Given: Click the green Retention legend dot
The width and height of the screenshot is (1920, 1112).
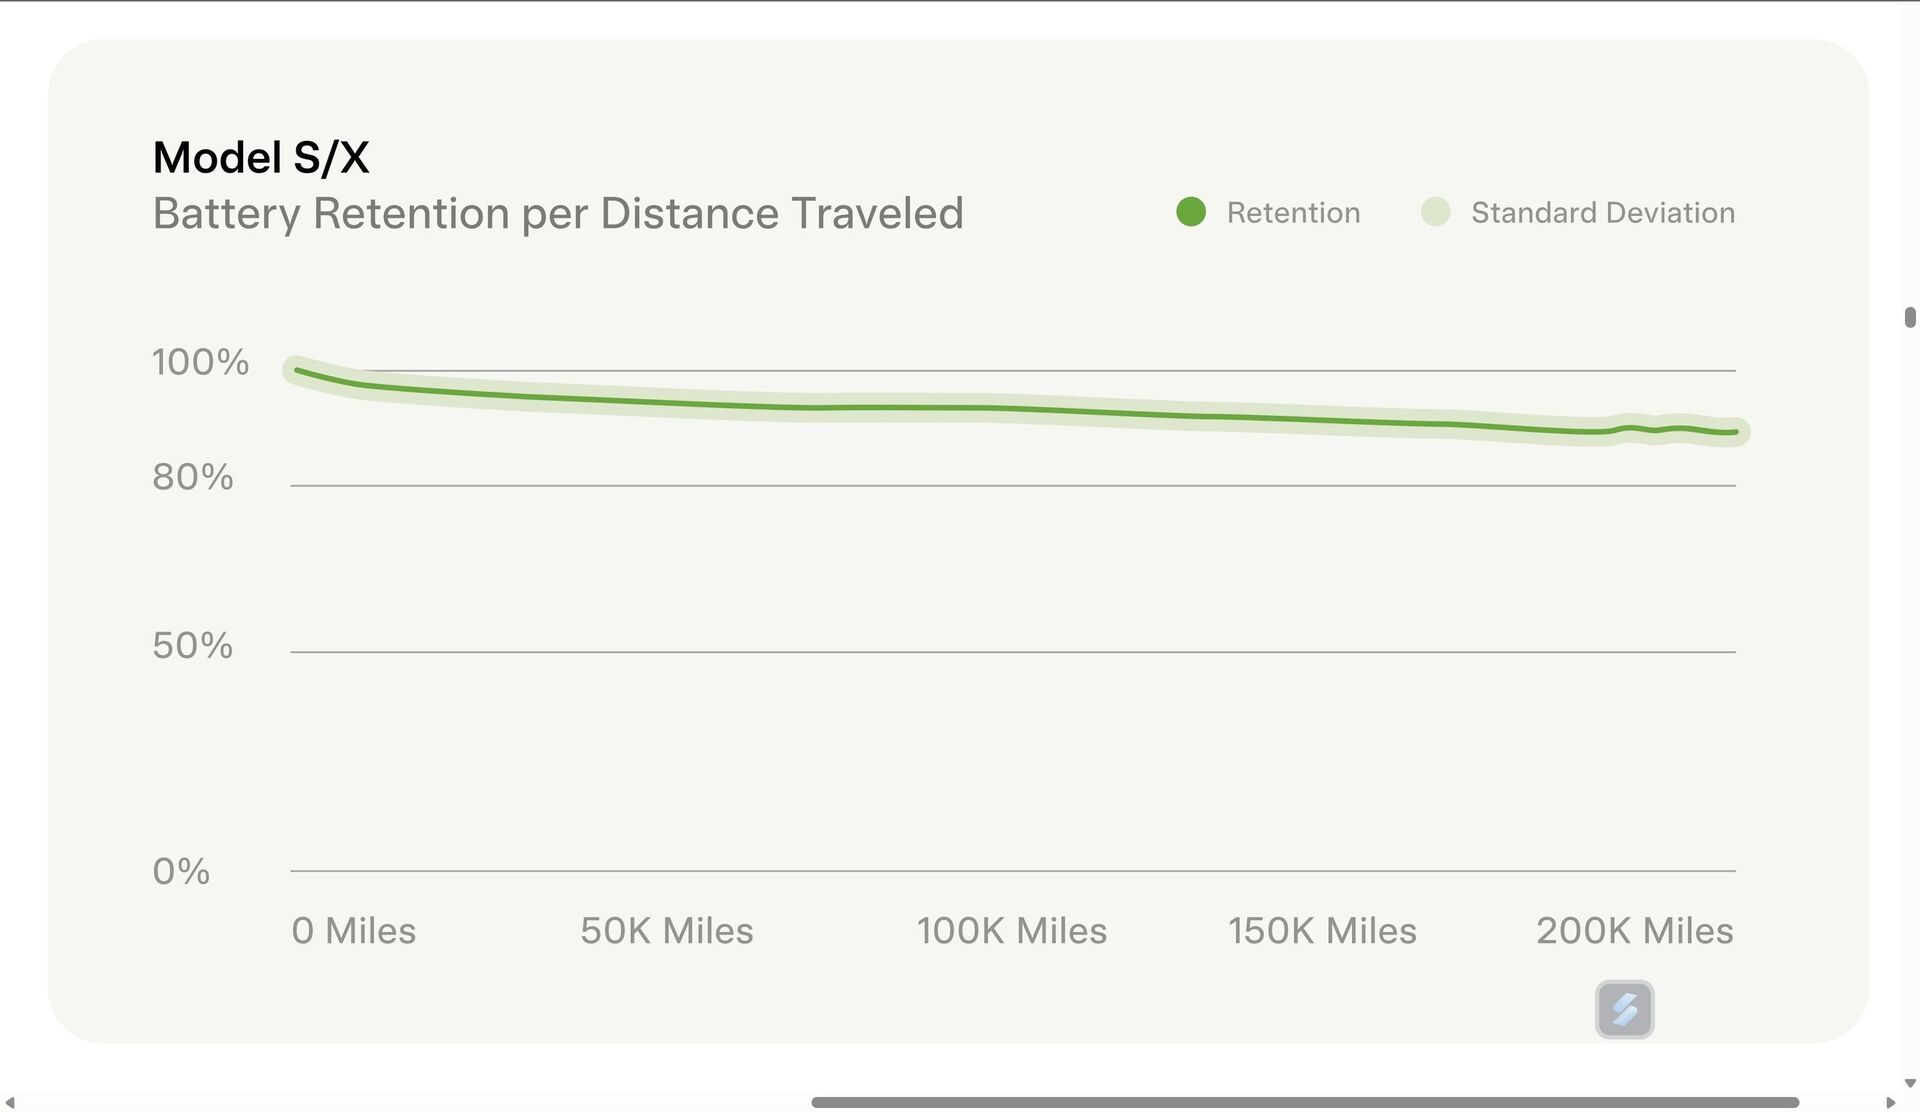Looking at the screenshot, I should tap(1191, 212).
